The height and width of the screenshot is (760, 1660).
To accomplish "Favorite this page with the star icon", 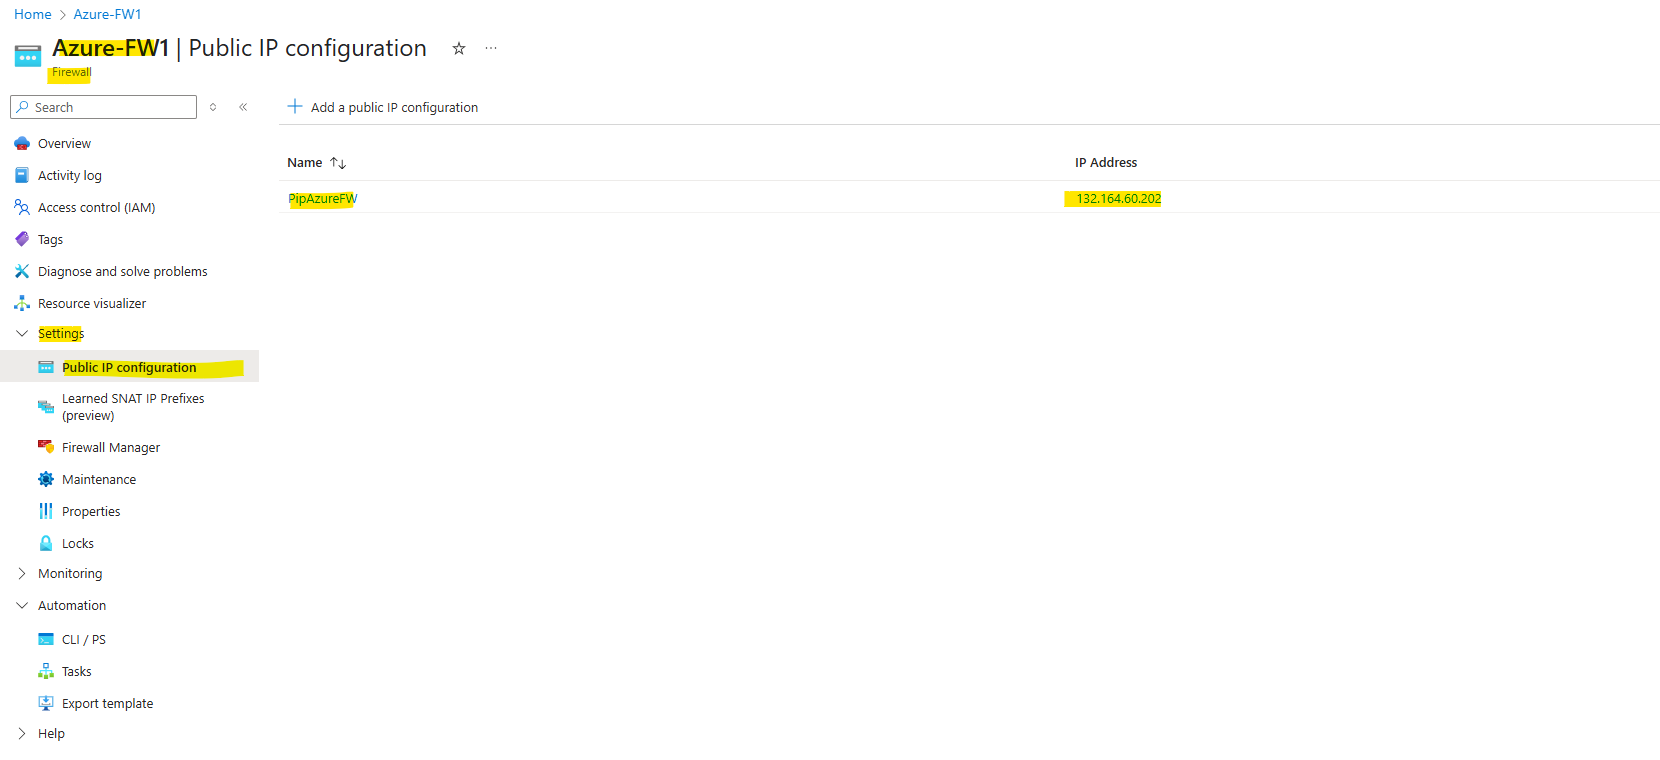I will pyautogui.click(x=459, y=48).
